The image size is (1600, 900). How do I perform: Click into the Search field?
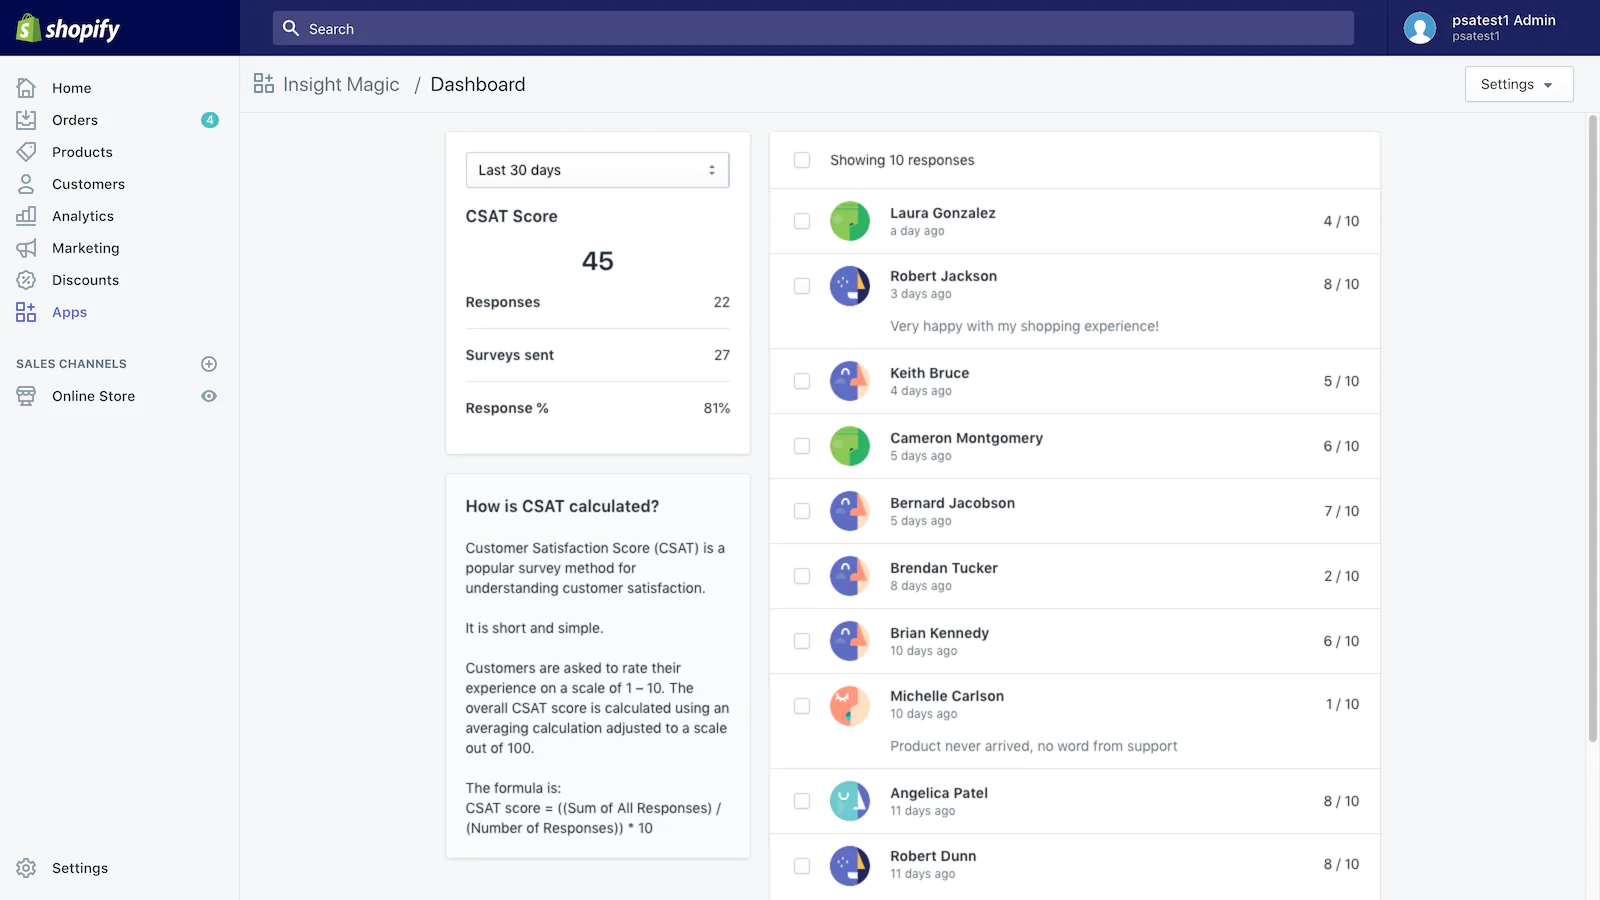[813, 29]
